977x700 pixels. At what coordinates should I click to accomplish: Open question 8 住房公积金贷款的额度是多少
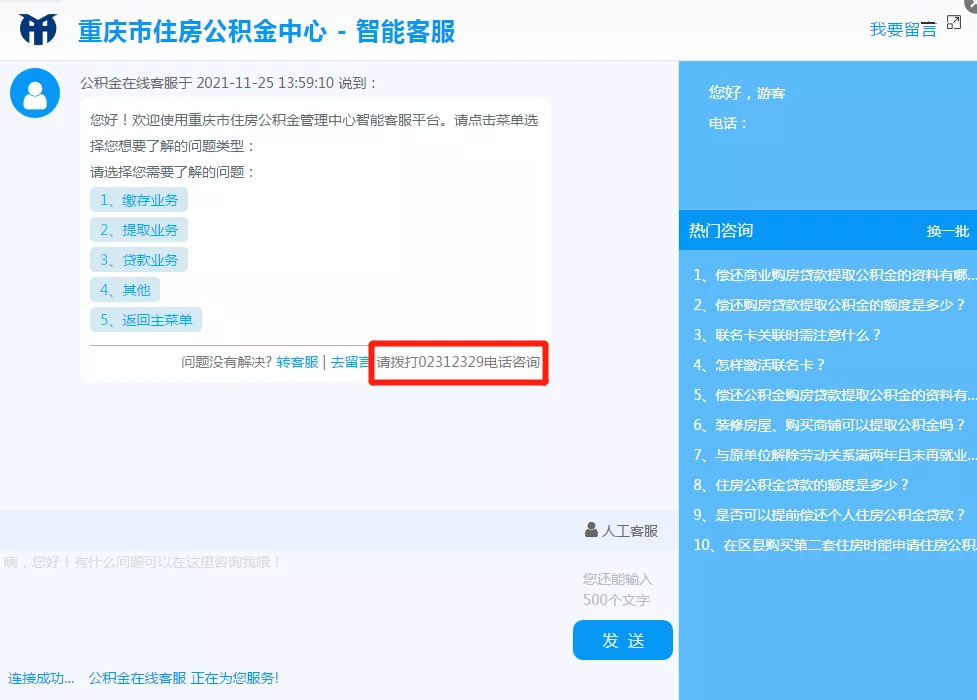point(801,485)
